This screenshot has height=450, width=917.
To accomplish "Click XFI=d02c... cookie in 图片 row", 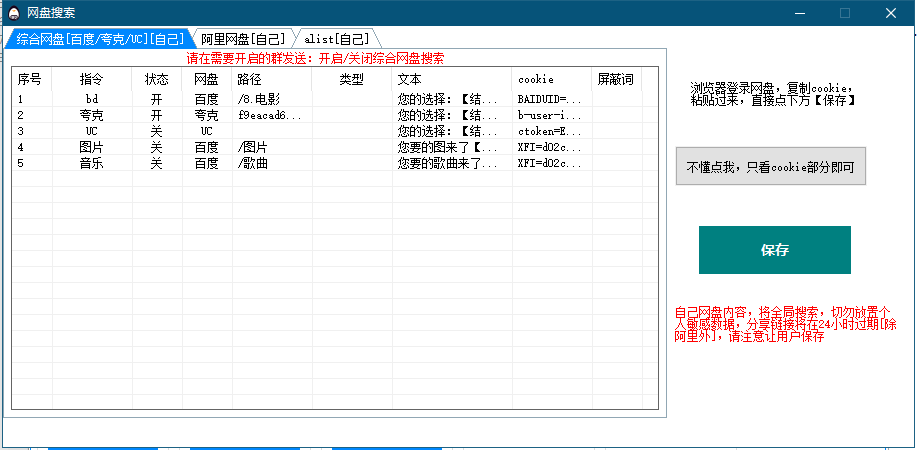I will [x=552, y=147].
